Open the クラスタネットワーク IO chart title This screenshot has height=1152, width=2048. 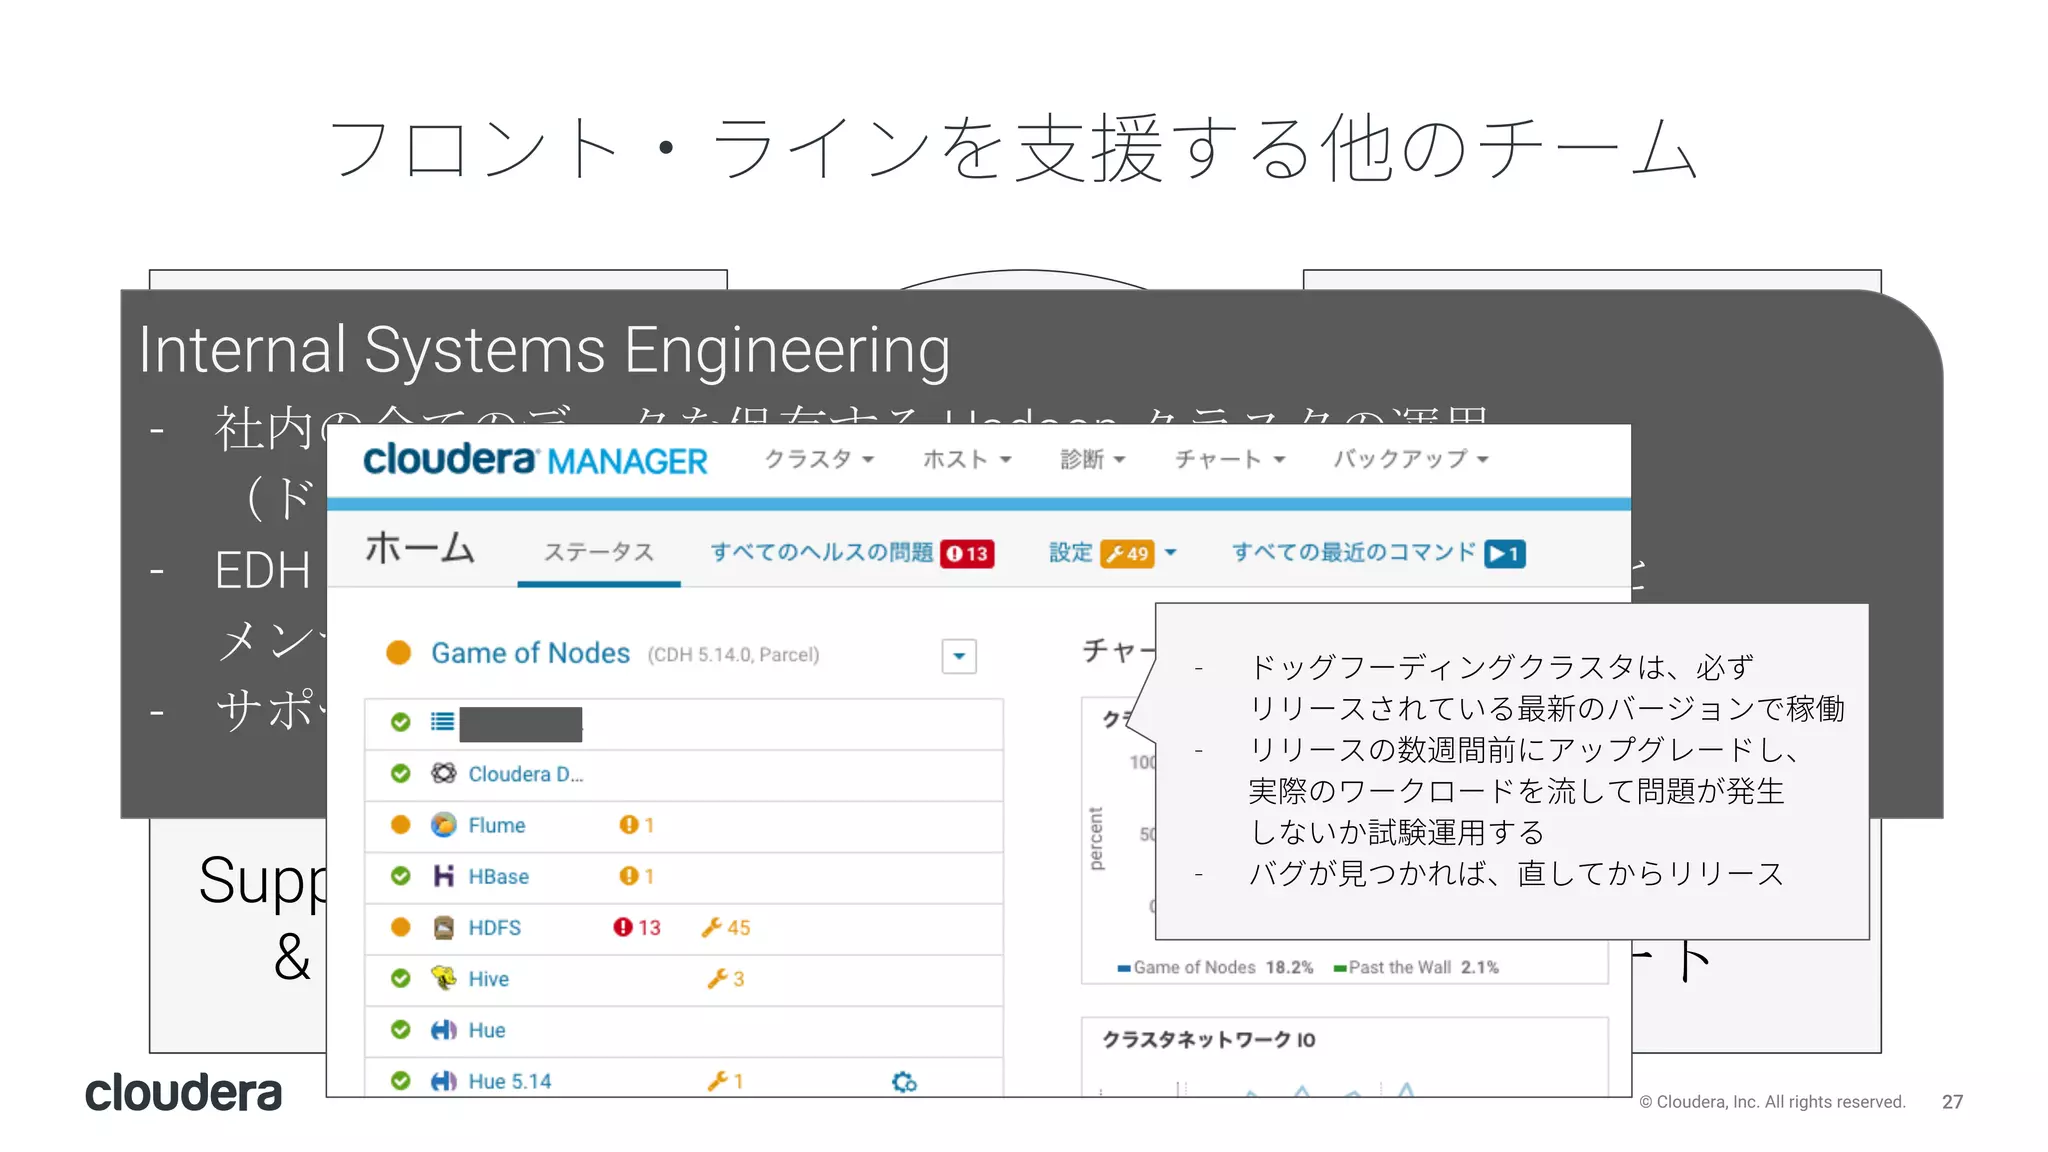point(1208,1040)
